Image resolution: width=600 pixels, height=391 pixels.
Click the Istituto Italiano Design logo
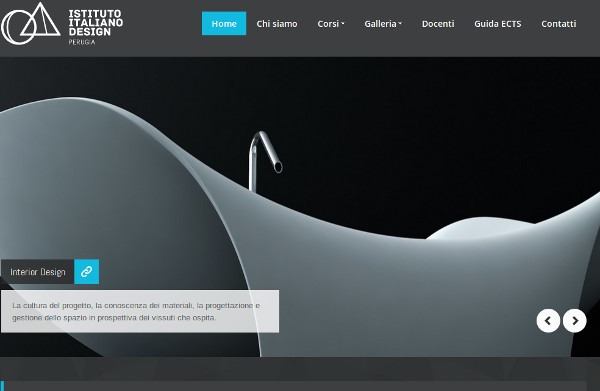[62, 24]
